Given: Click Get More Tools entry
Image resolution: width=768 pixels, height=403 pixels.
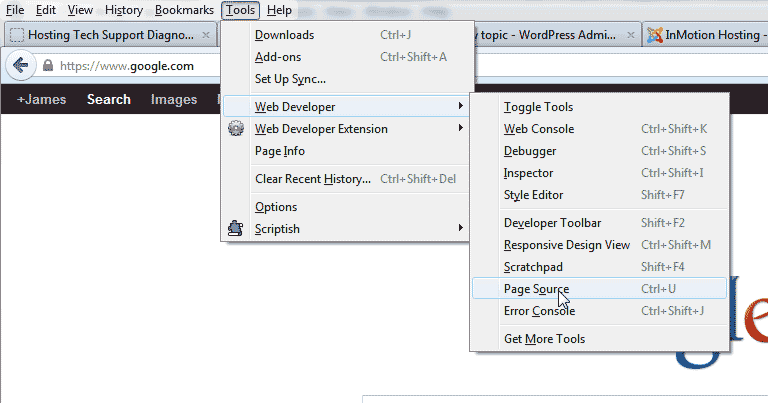Looking at the screenshot, I should pos(544,339).
